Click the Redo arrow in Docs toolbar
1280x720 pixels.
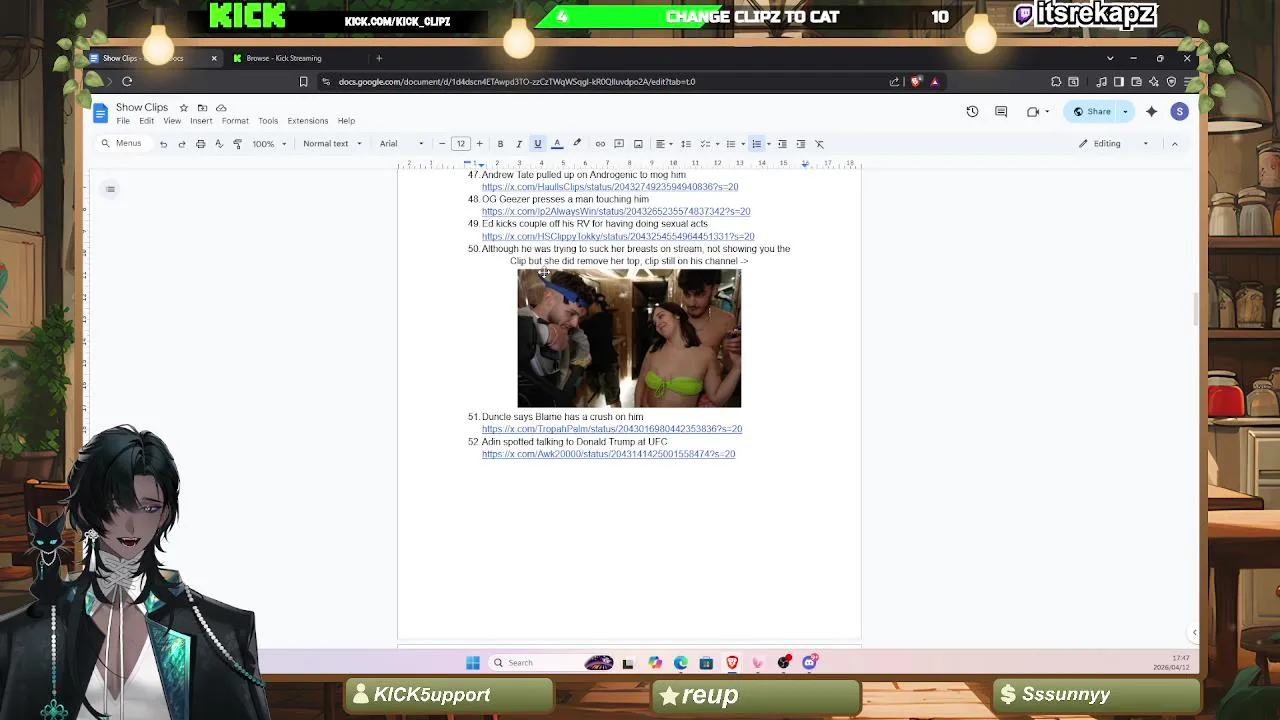click(x=181, y=144)
